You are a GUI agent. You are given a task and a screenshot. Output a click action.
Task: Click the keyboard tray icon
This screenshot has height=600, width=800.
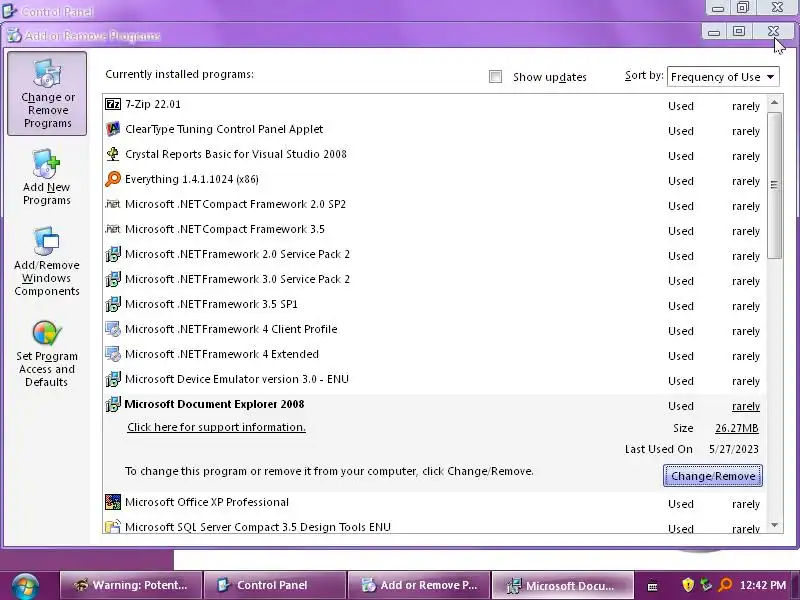653,586
